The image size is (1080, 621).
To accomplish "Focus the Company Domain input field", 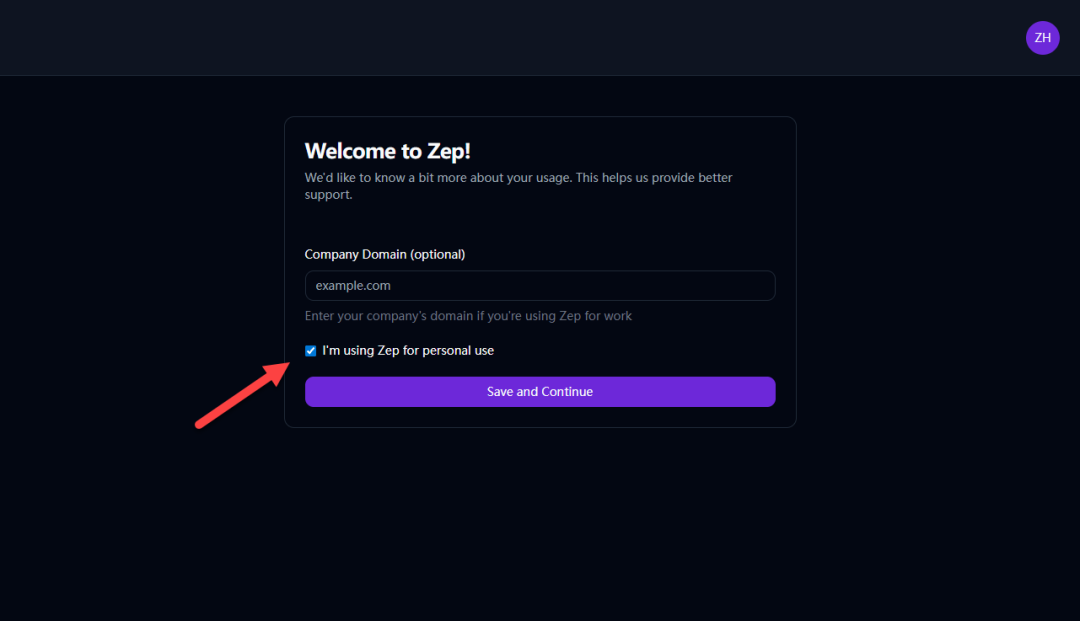I will pos(540,286).
